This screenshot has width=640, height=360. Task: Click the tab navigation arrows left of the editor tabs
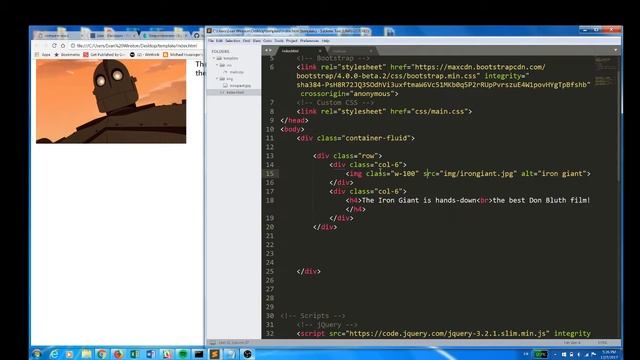click(268, 51)
